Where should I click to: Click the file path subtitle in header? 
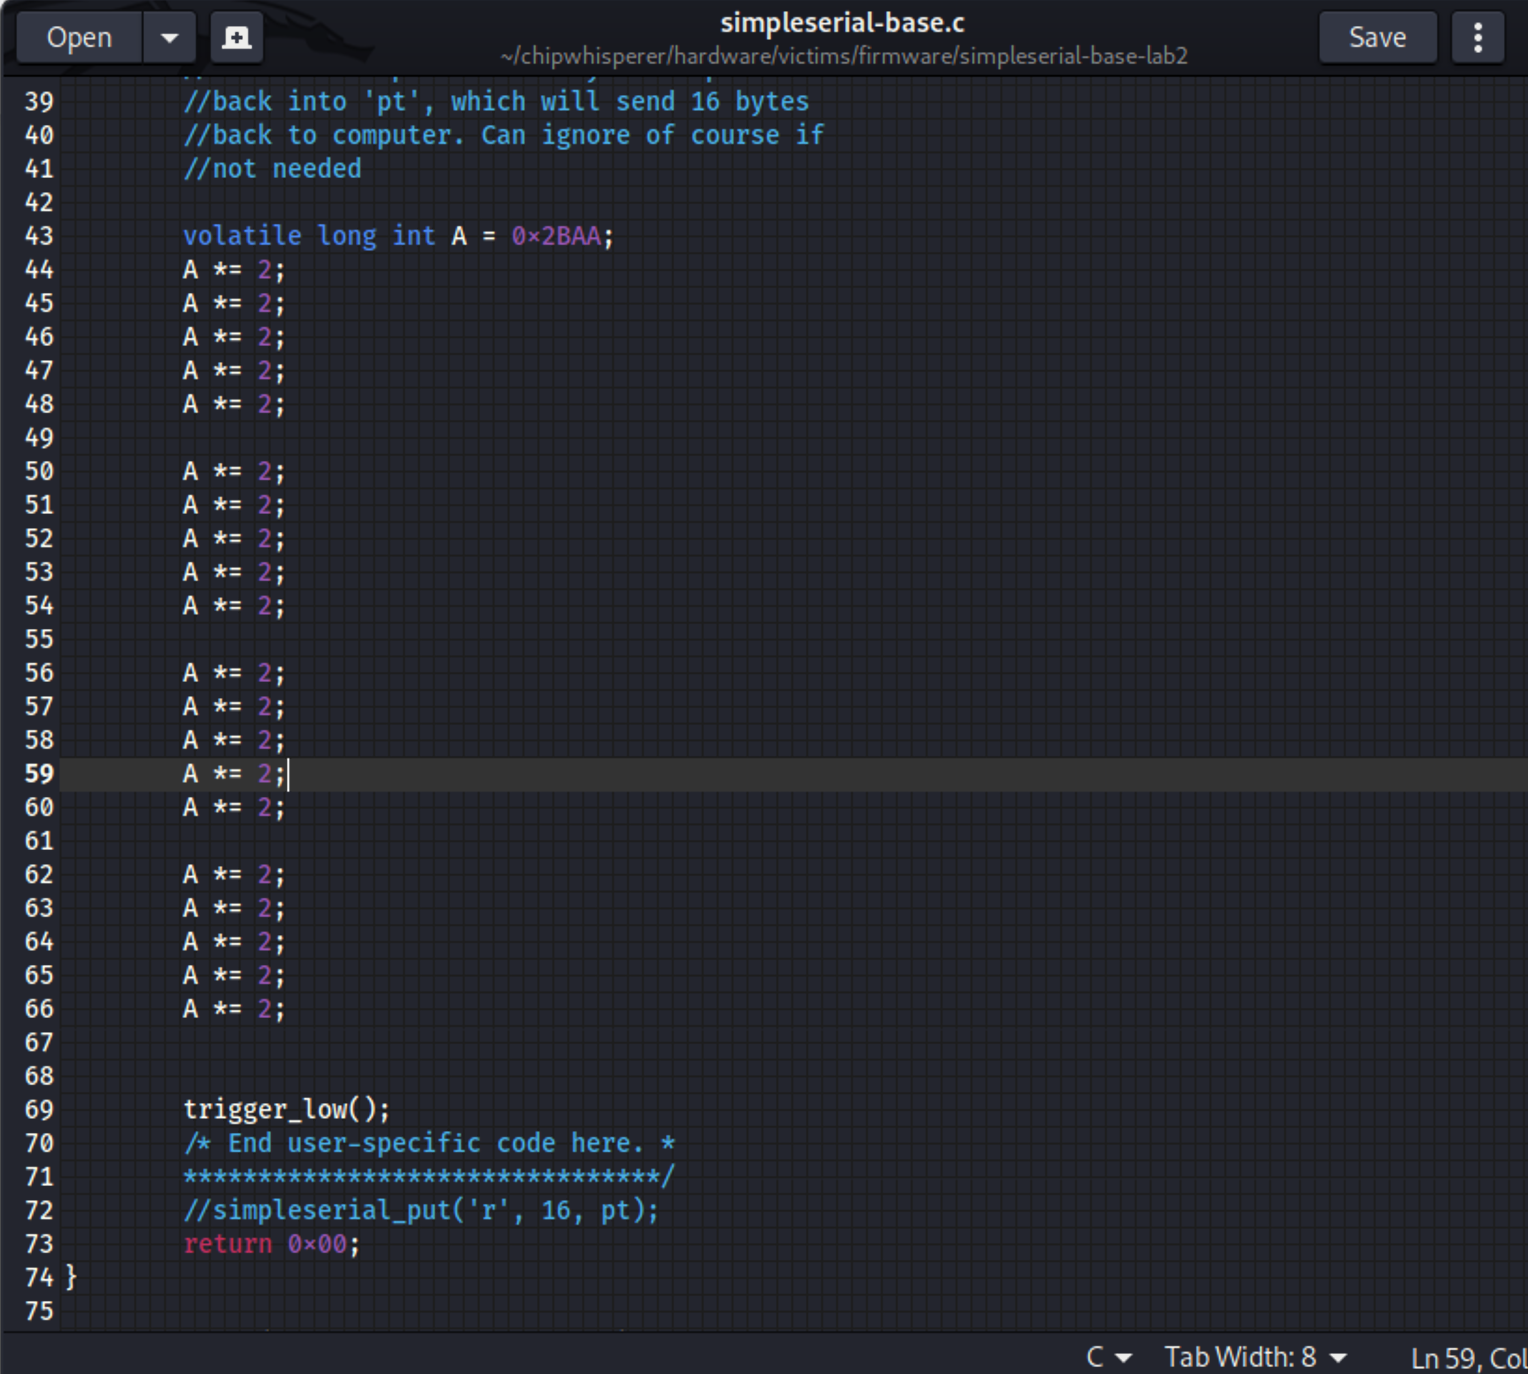pos(844,56)
